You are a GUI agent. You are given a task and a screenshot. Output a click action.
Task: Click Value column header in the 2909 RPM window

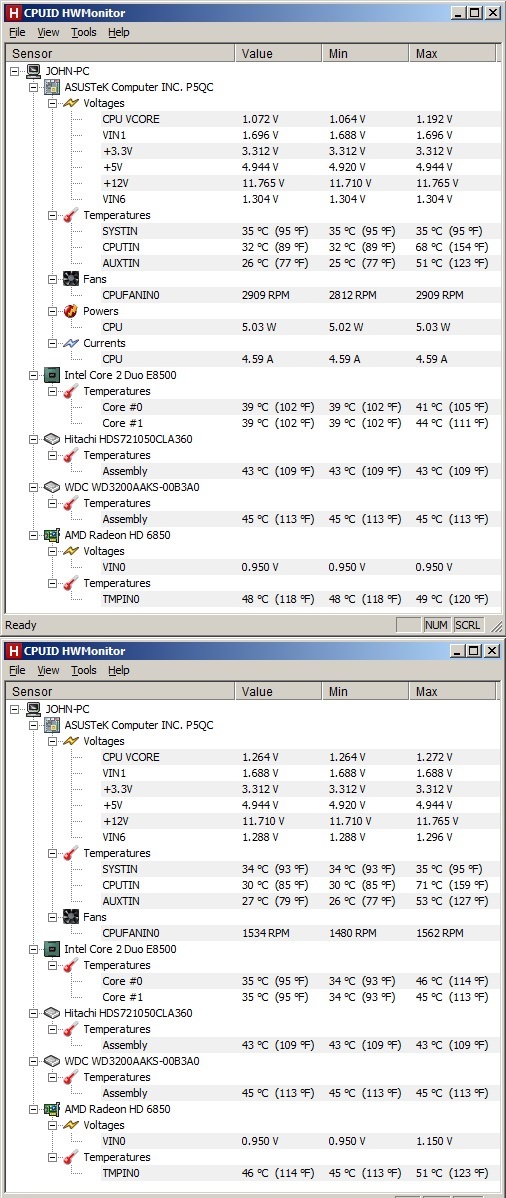coord(278,53)
